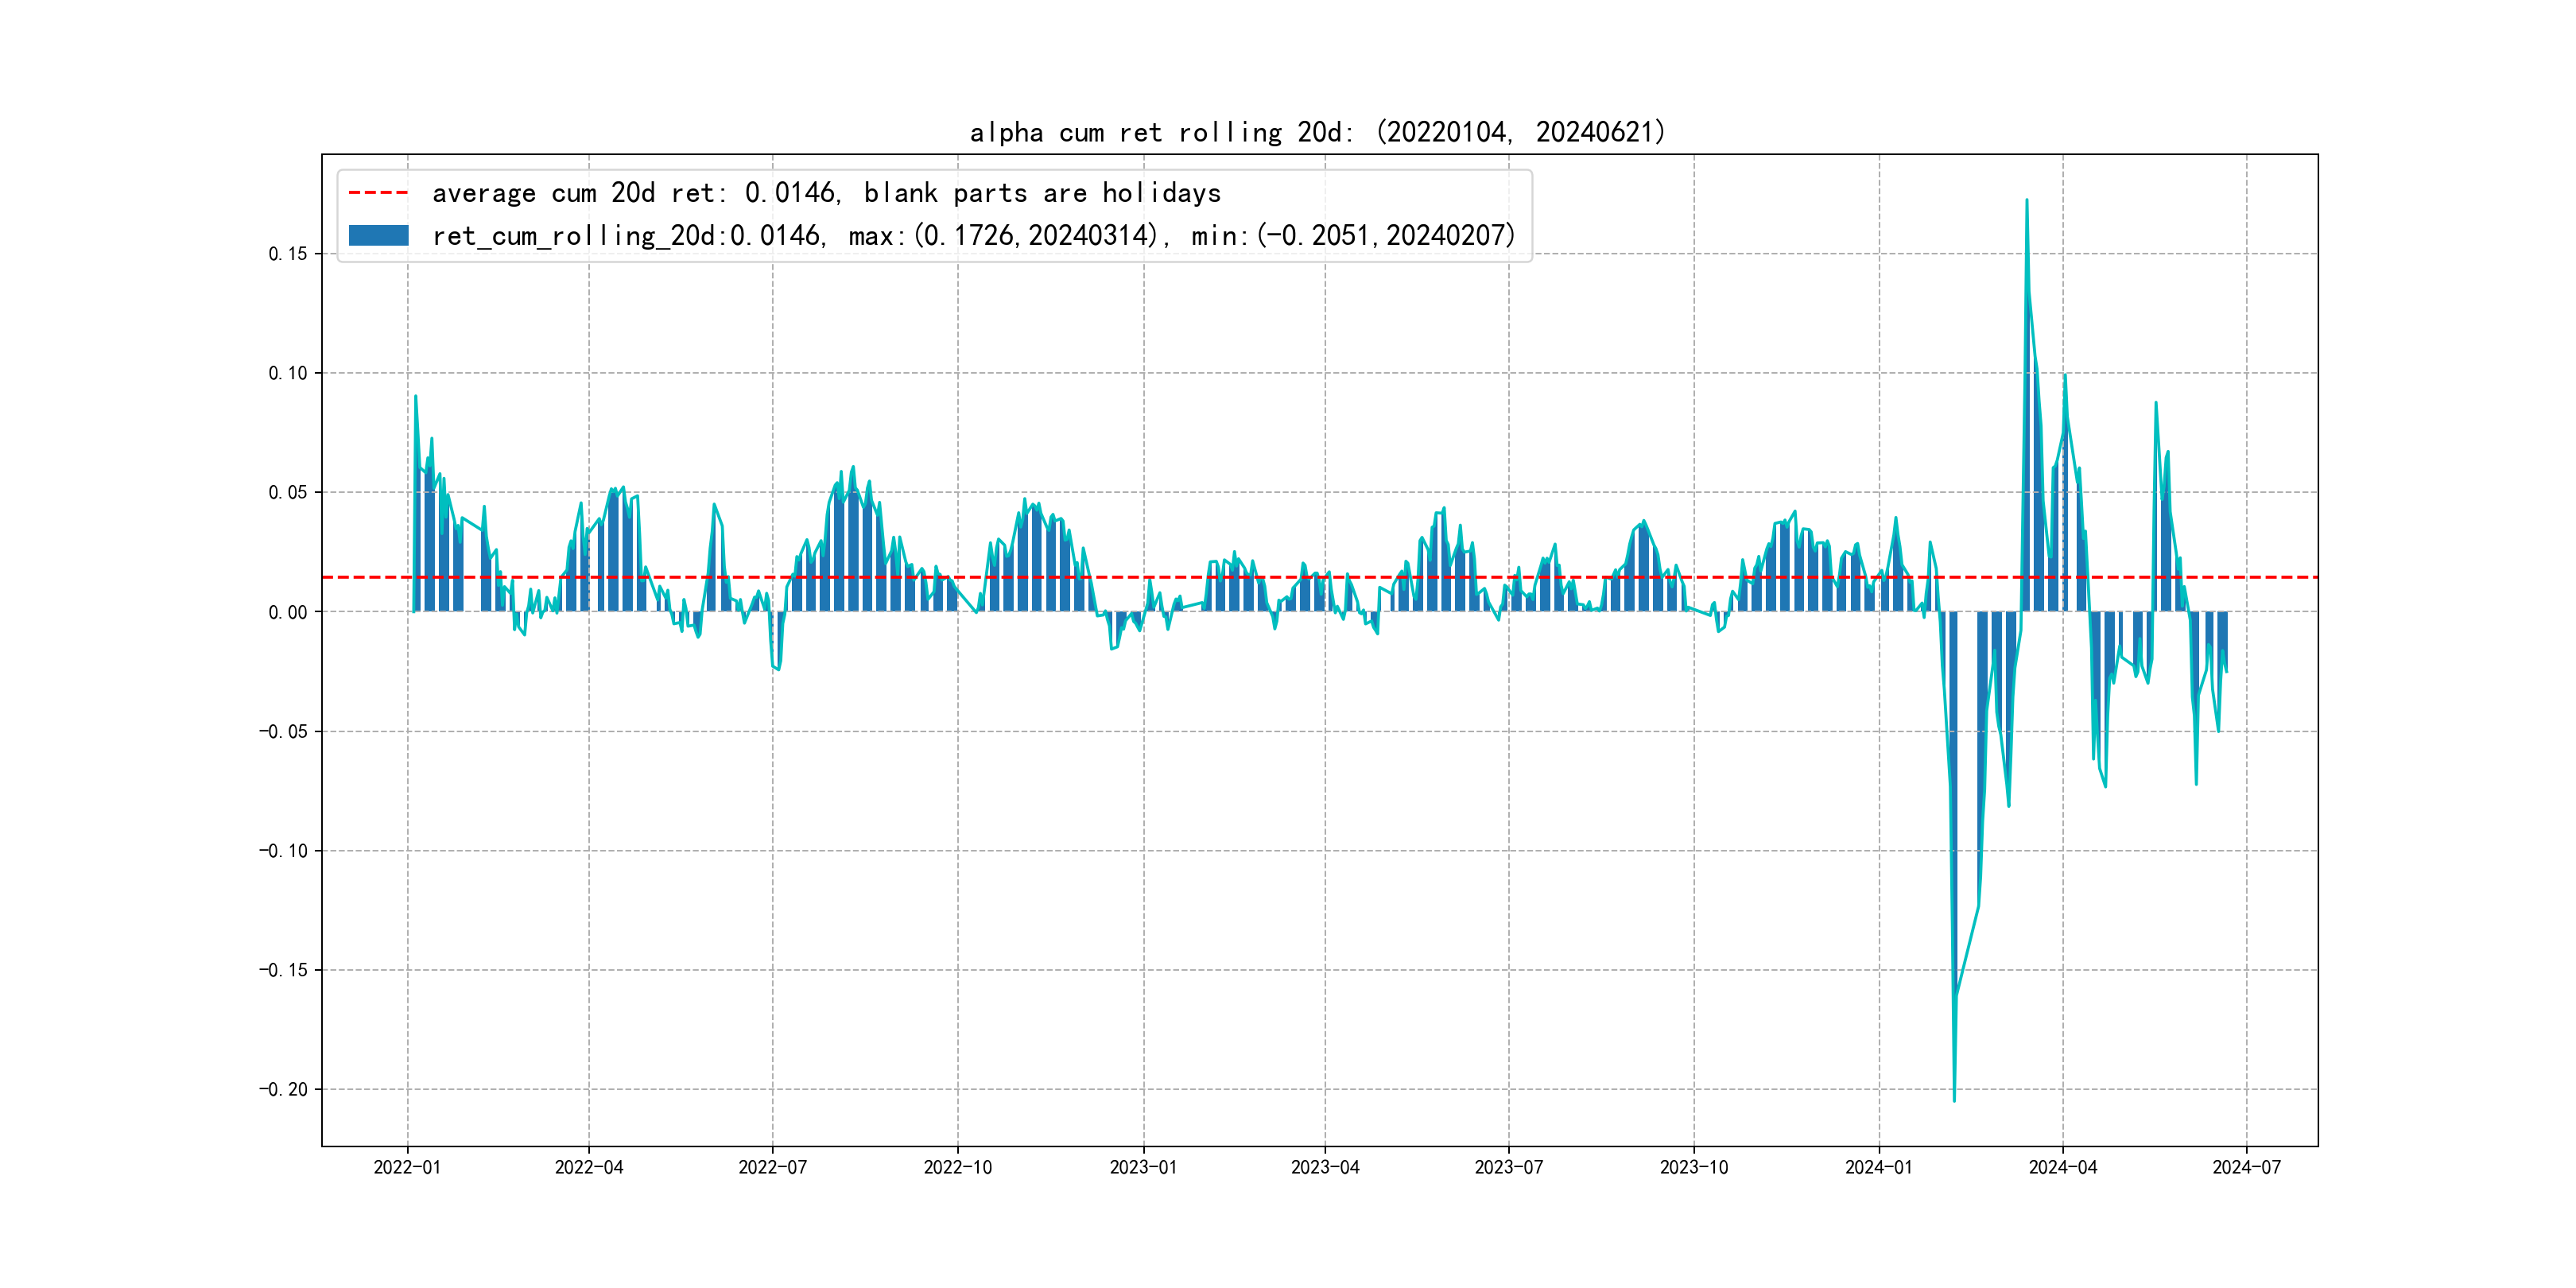Click the average cum 20d ret legend label
Screen dimensions: 2576x1288
pos(826,193)
